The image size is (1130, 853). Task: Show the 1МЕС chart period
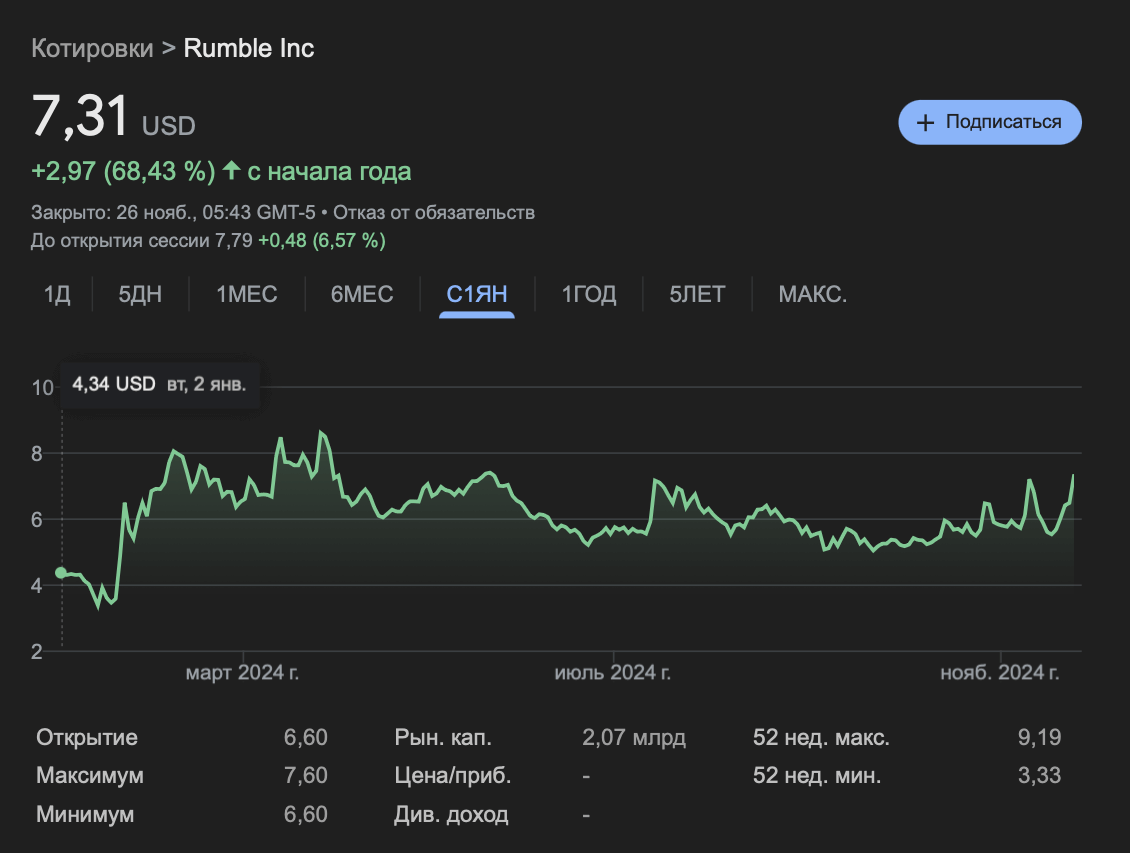click(246, 295)
